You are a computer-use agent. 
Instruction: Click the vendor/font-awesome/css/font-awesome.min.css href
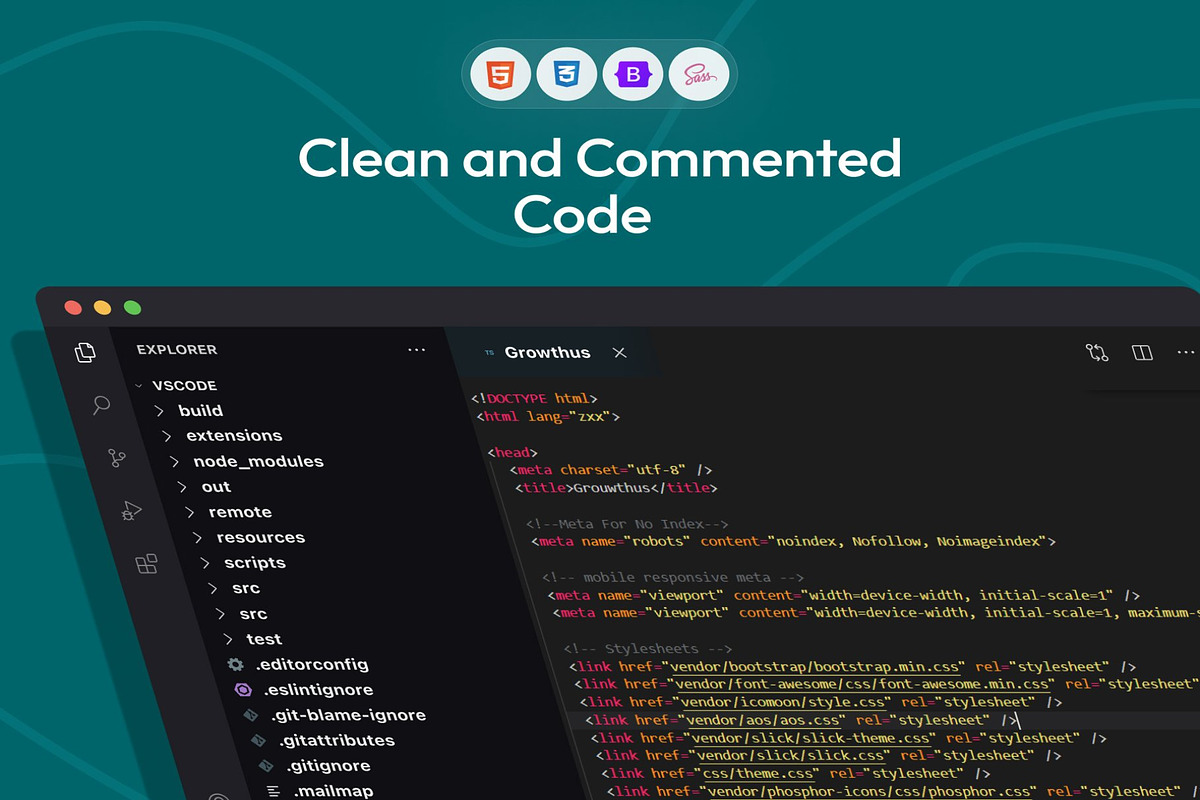point(863,684)
